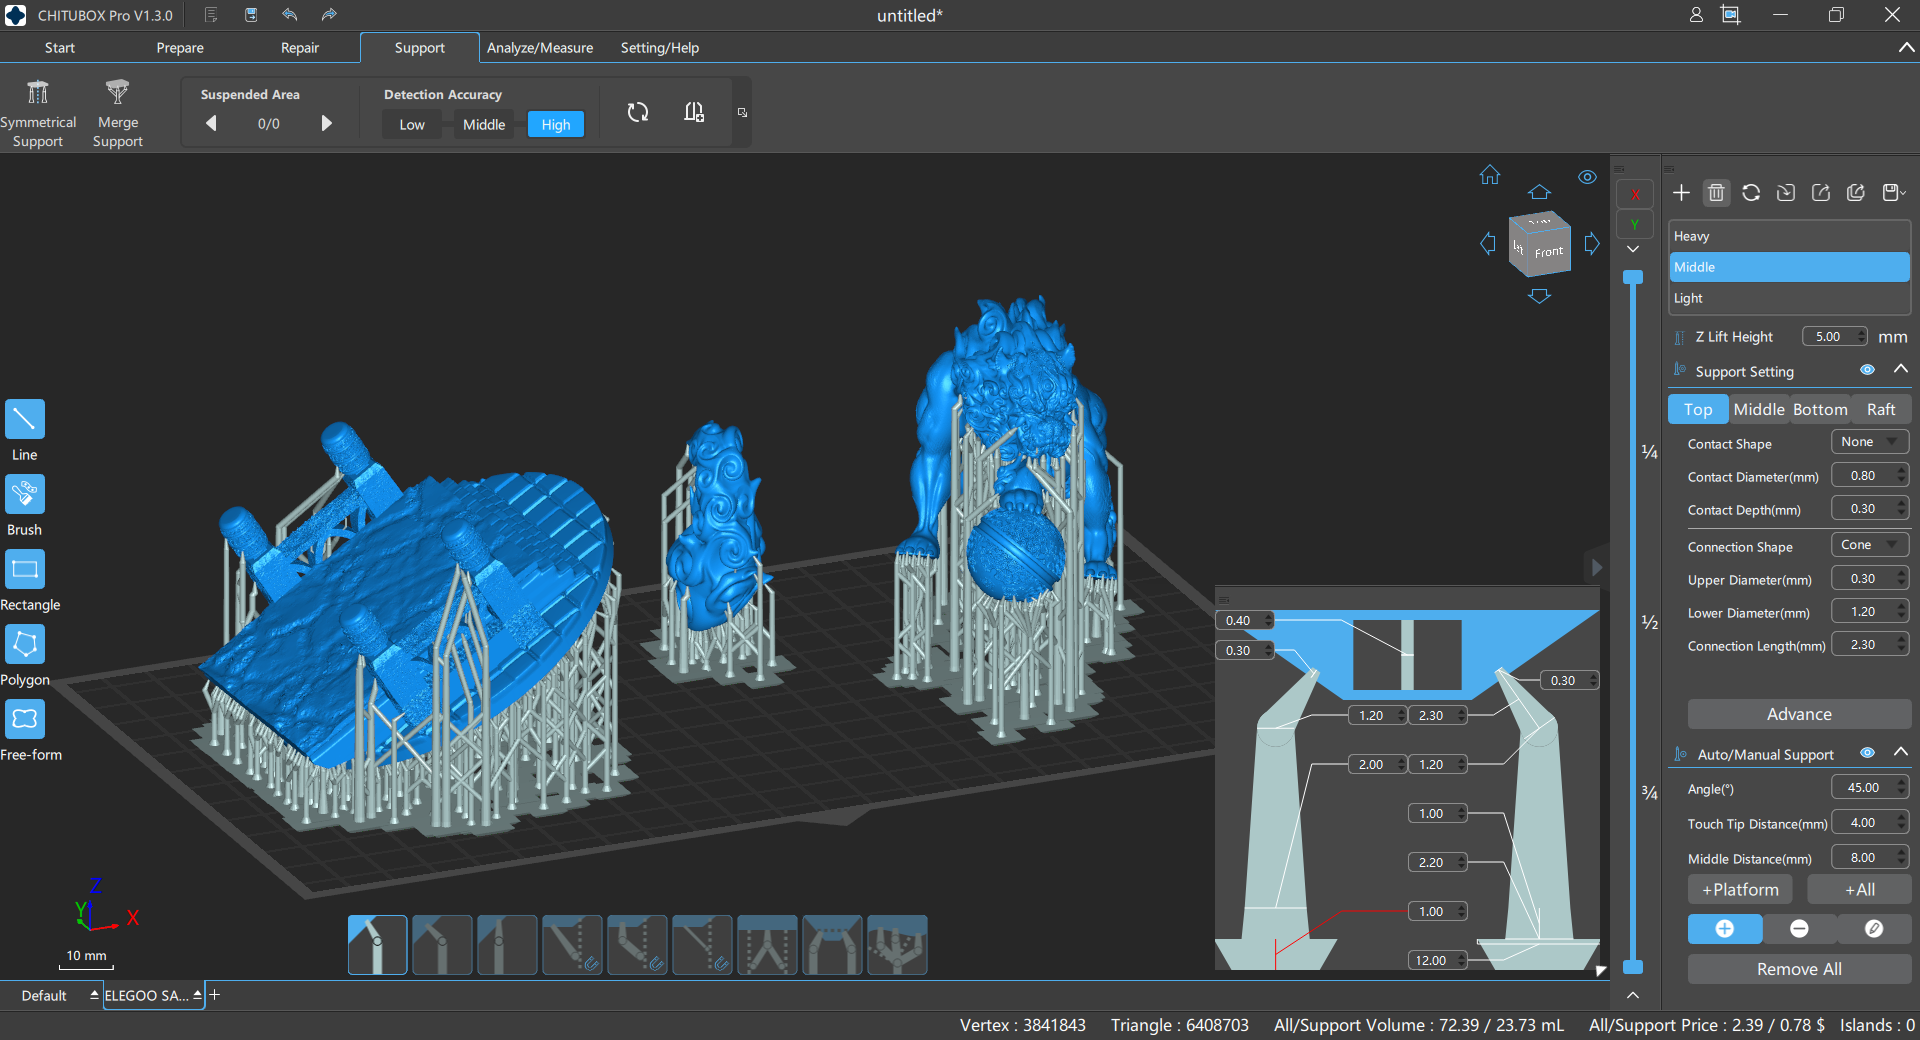Toggle the Y axis clipping button
Screen dimensions: 1920x1040
1635,224
